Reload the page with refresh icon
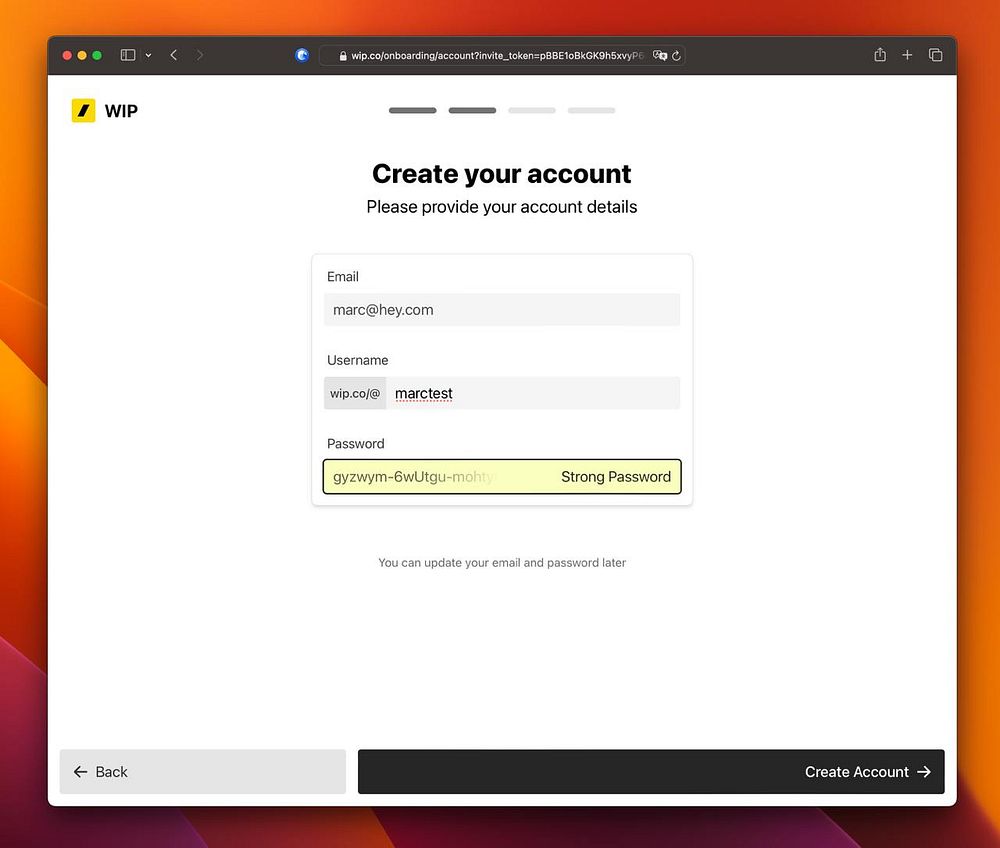 pyautogui.click(x=677, y=55)
